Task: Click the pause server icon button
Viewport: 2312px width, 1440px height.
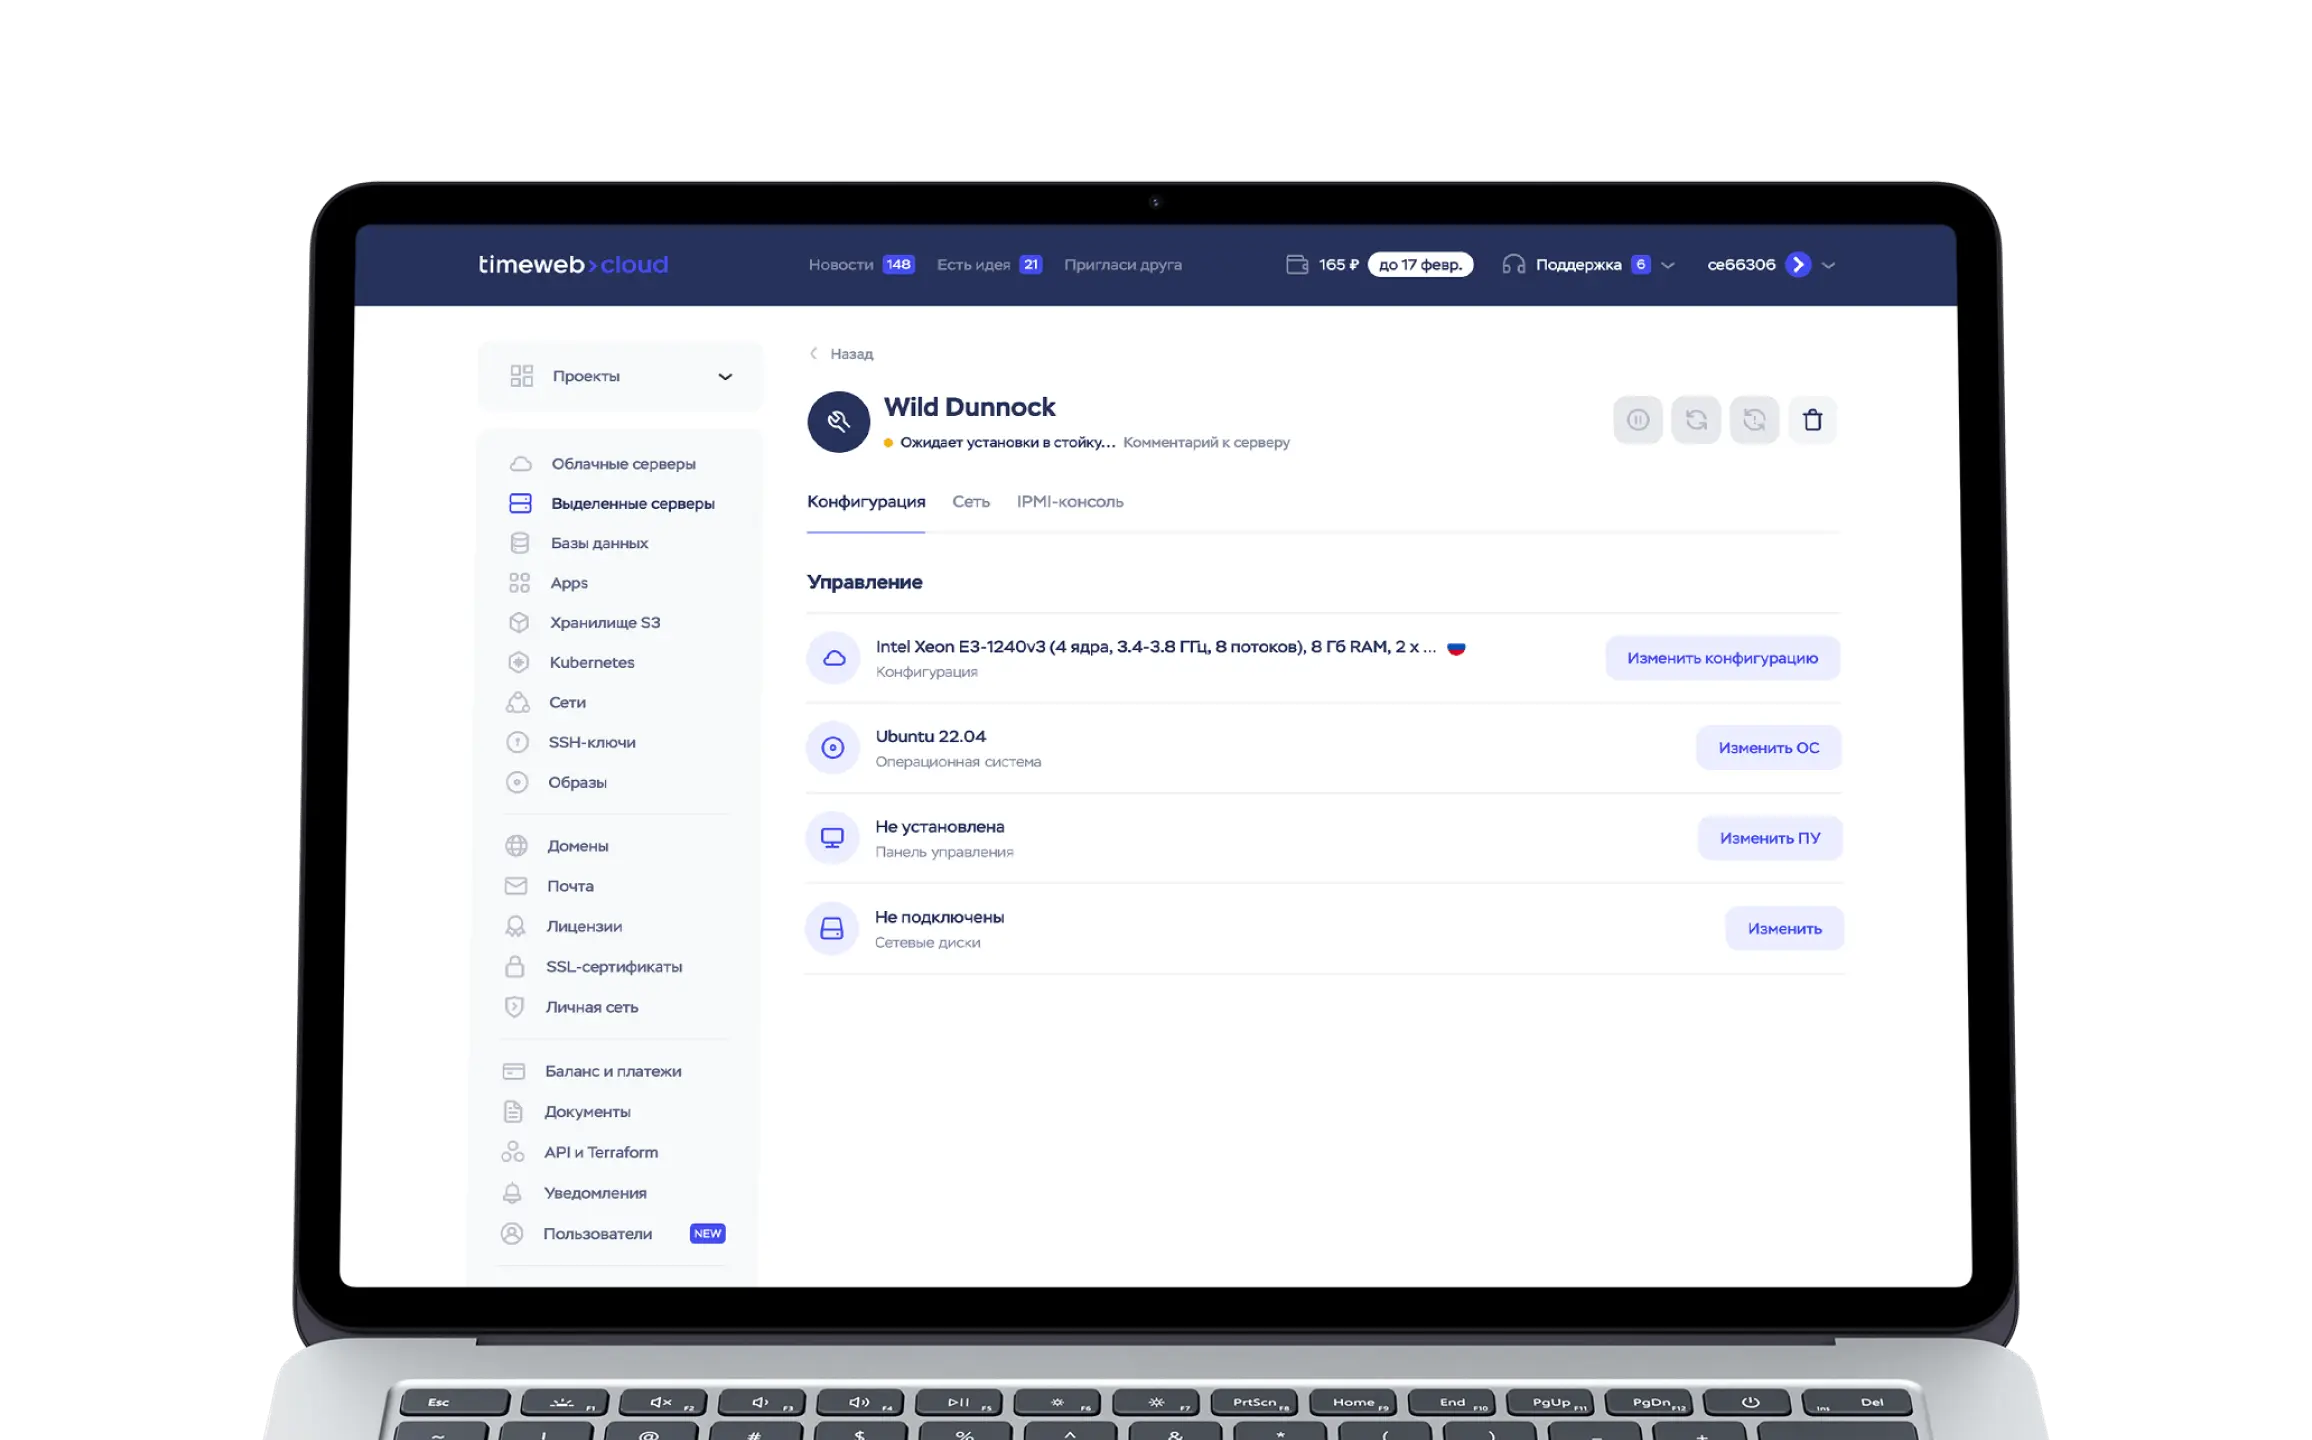Action: (x=1638, y=420)
